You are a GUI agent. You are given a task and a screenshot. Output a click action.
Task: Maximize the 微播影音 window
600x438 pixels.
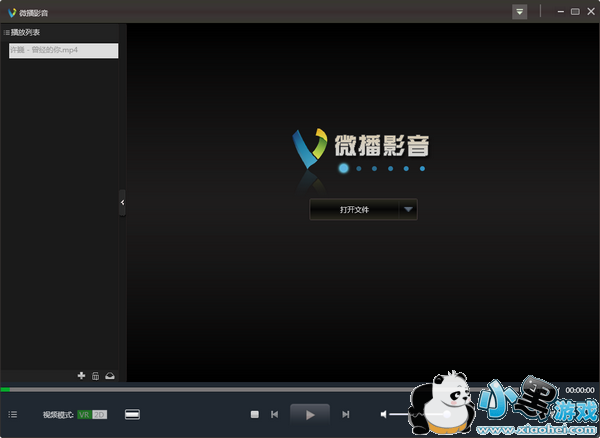[x=575, y=12]
